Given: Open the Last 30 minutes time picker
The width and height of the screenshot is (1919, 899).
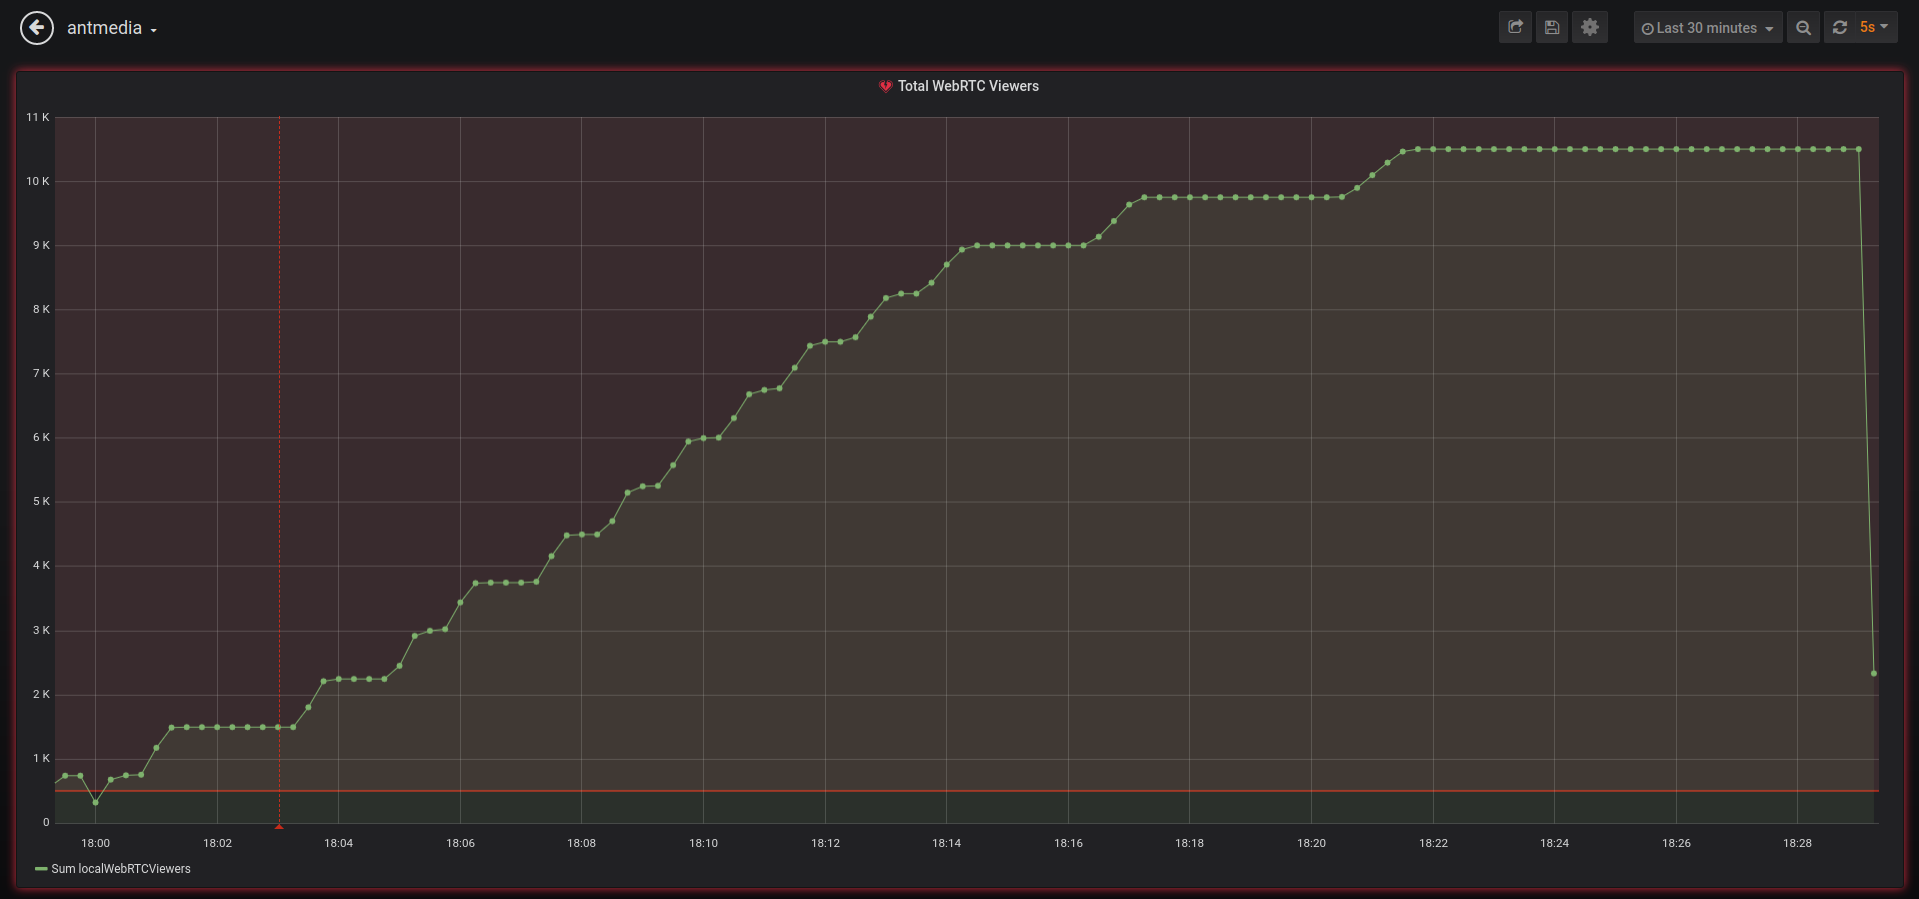Looking at the screenshot, I should [1708, 28].
